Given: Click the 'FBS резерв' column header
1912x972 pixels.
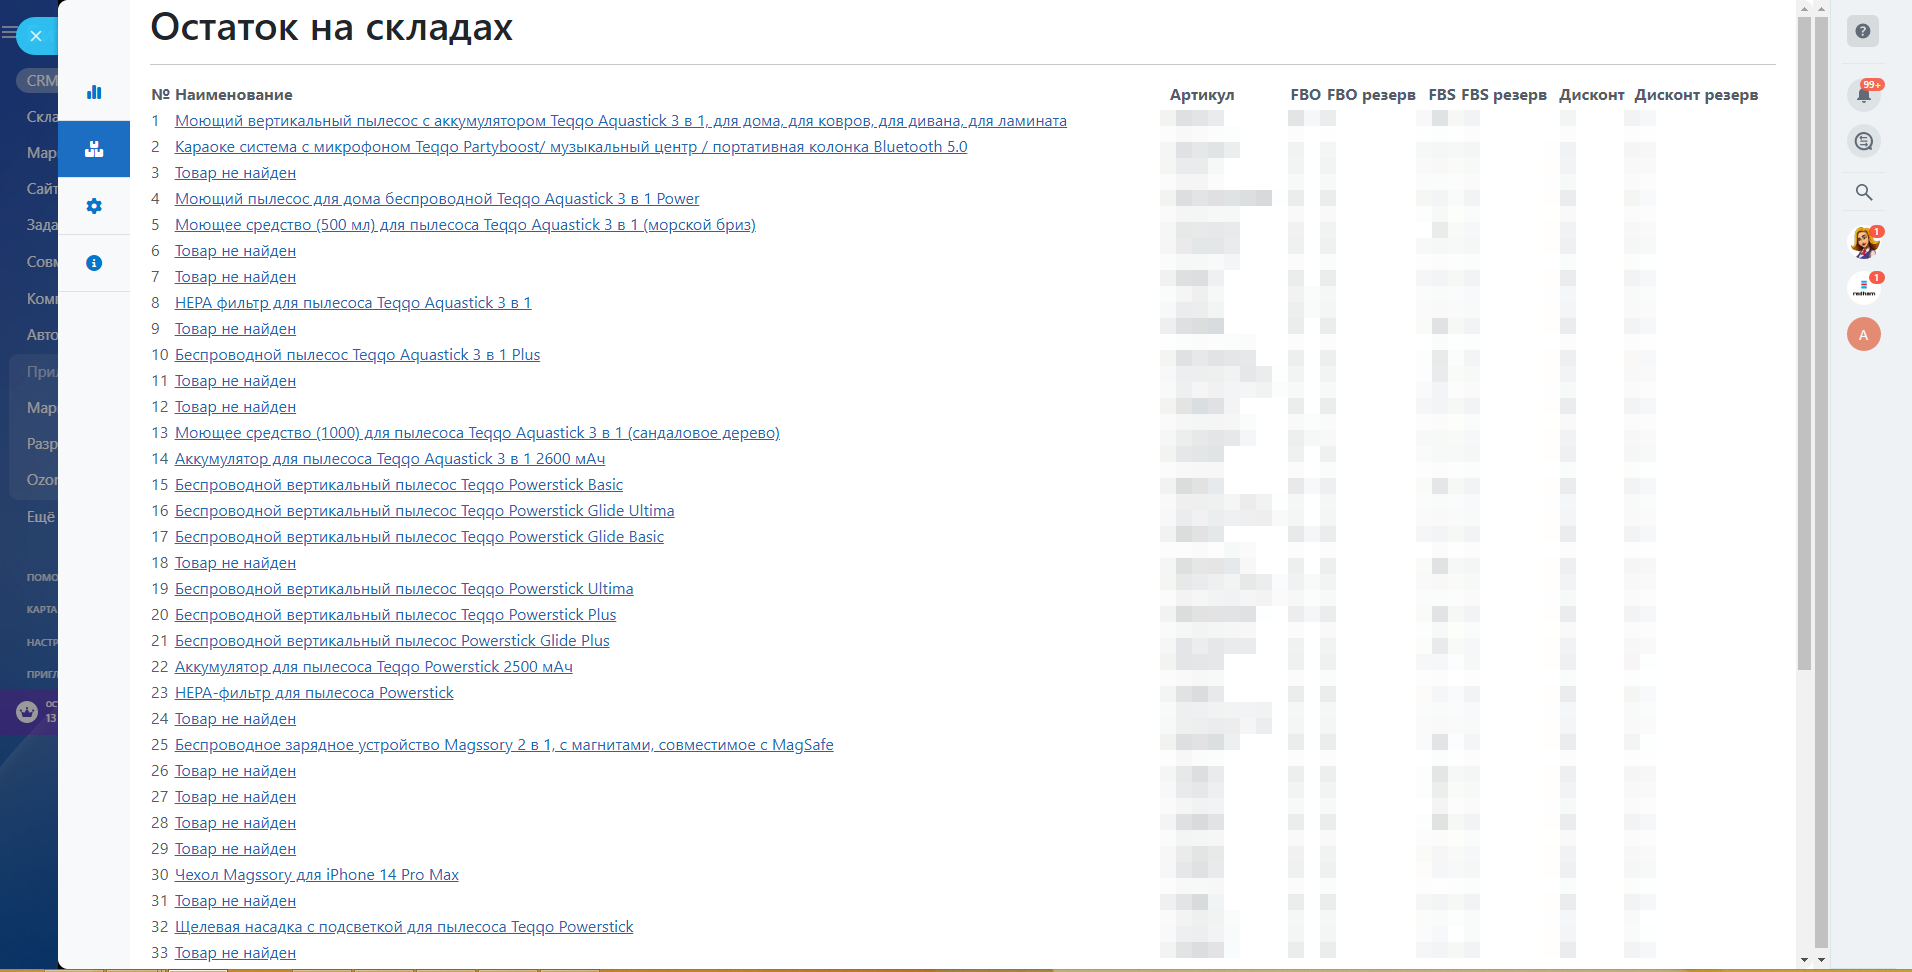Looking at the screenshot, I should pyautogui.click(x=1504, y=95).
